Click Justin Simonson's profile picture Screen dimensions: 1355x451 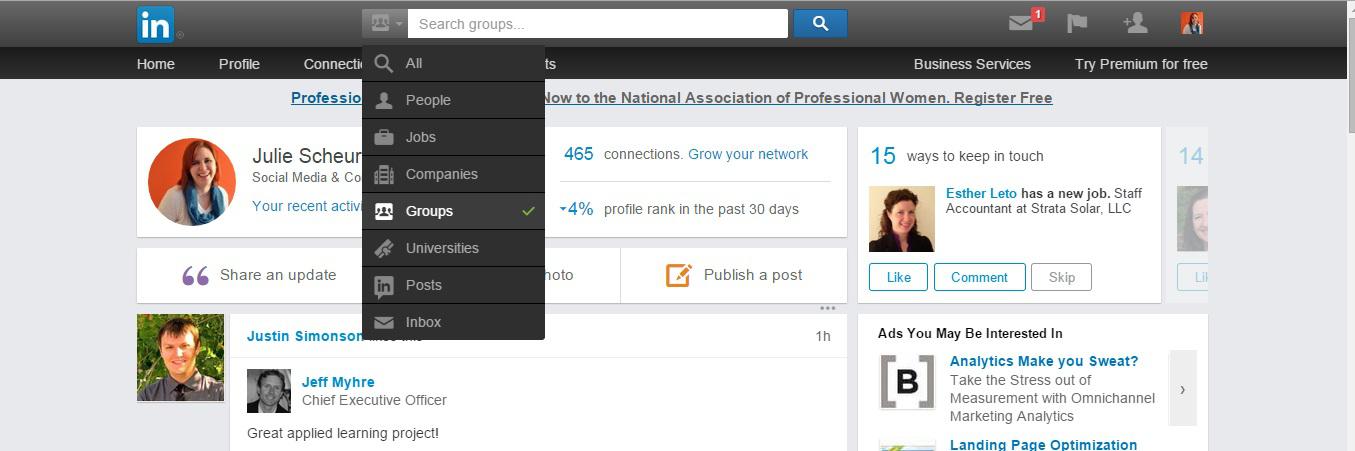180,357
